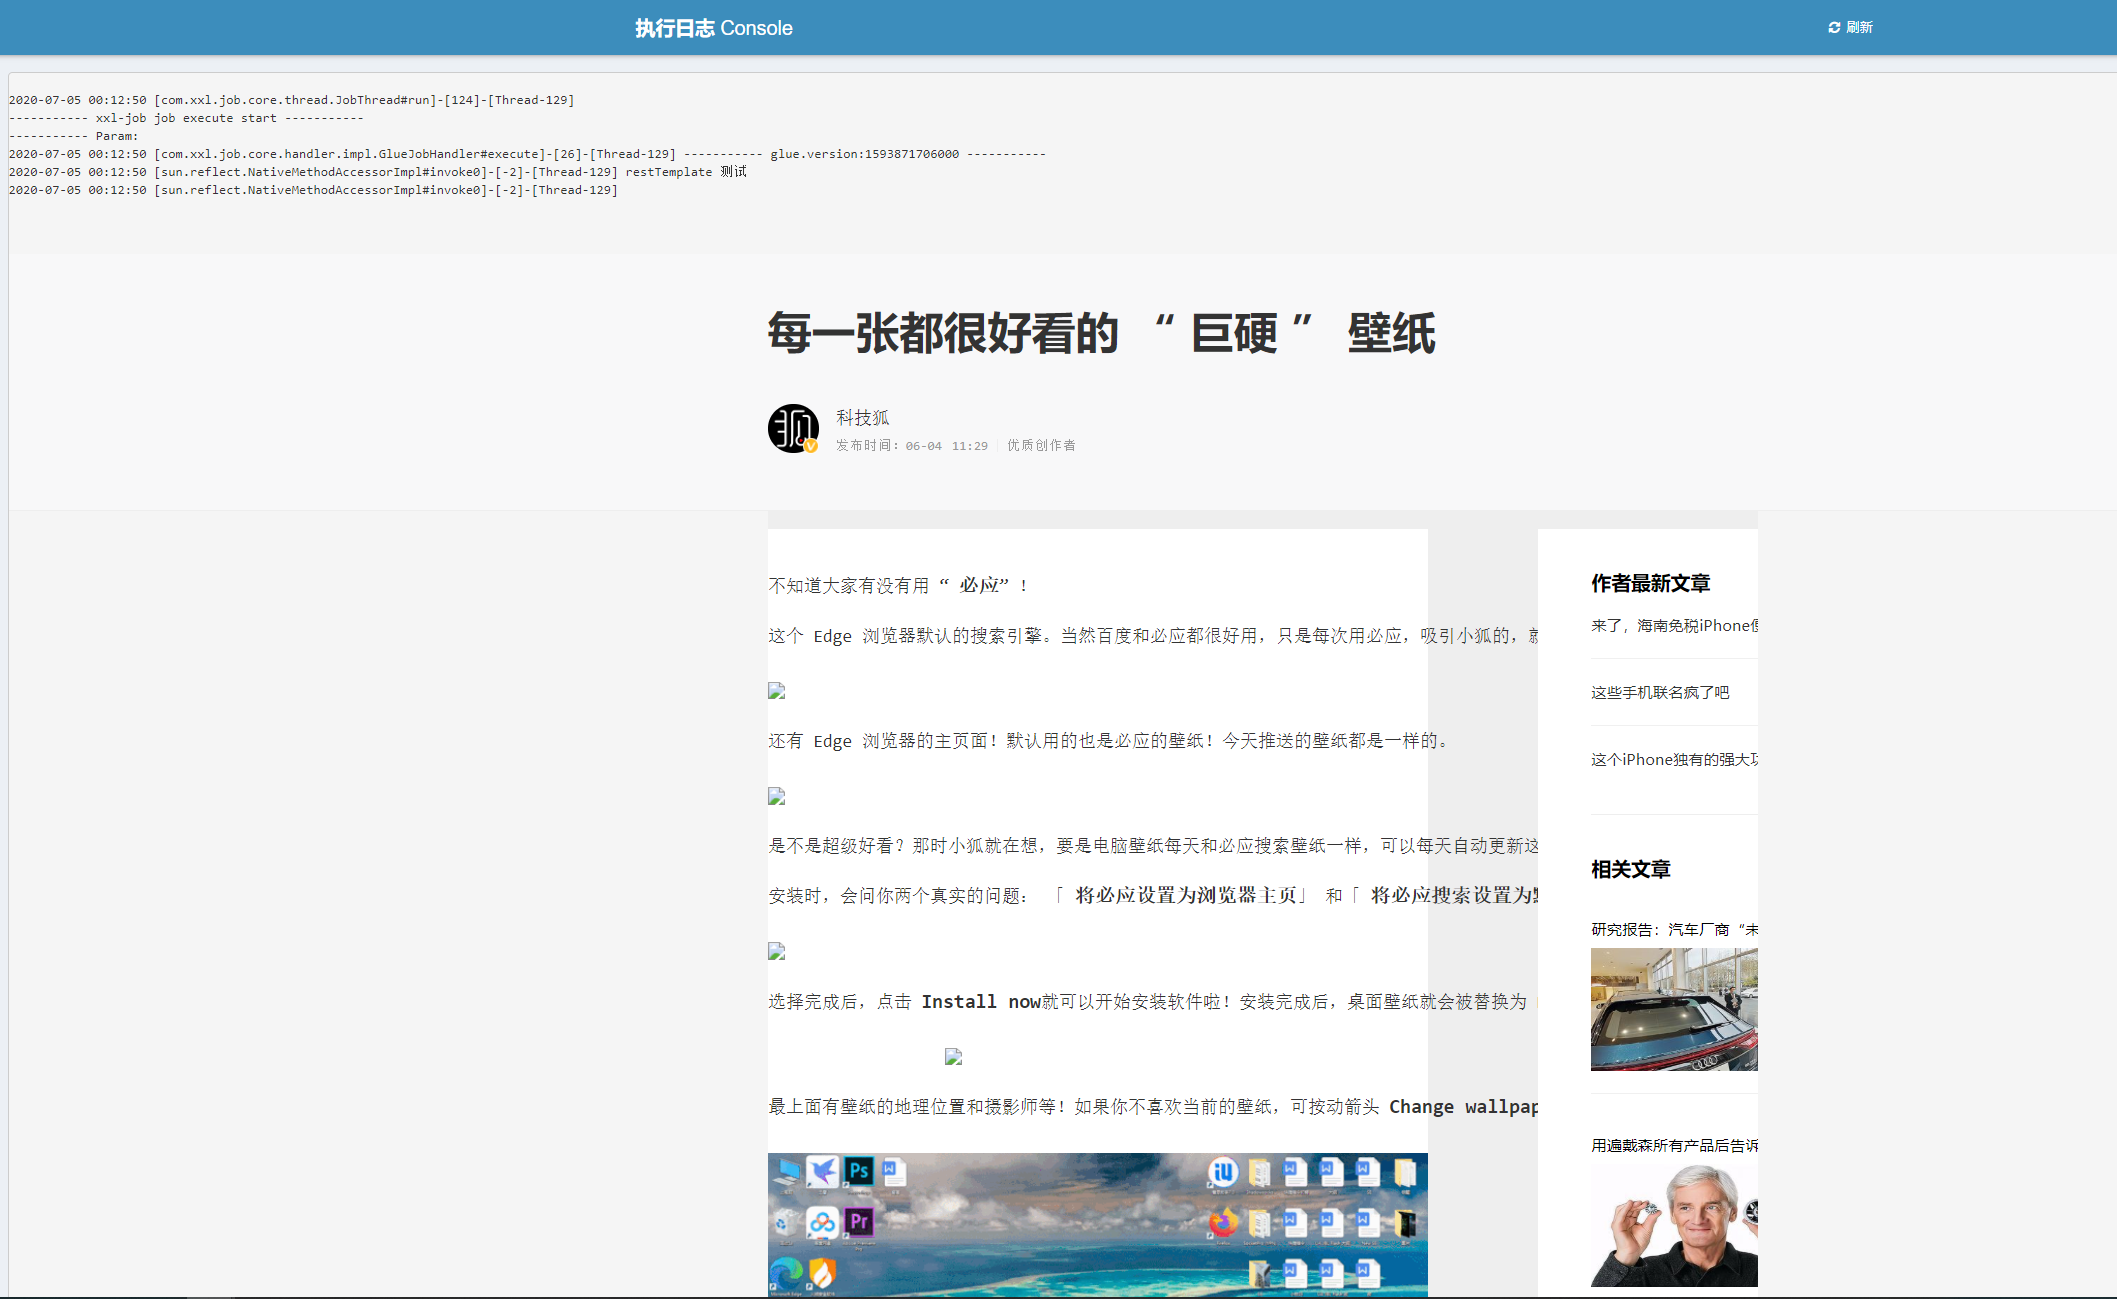Click broken image above the 最上面有壁纸 paragraph
This screenshot has width=2117, height=1299.
tap(953, 1056)
